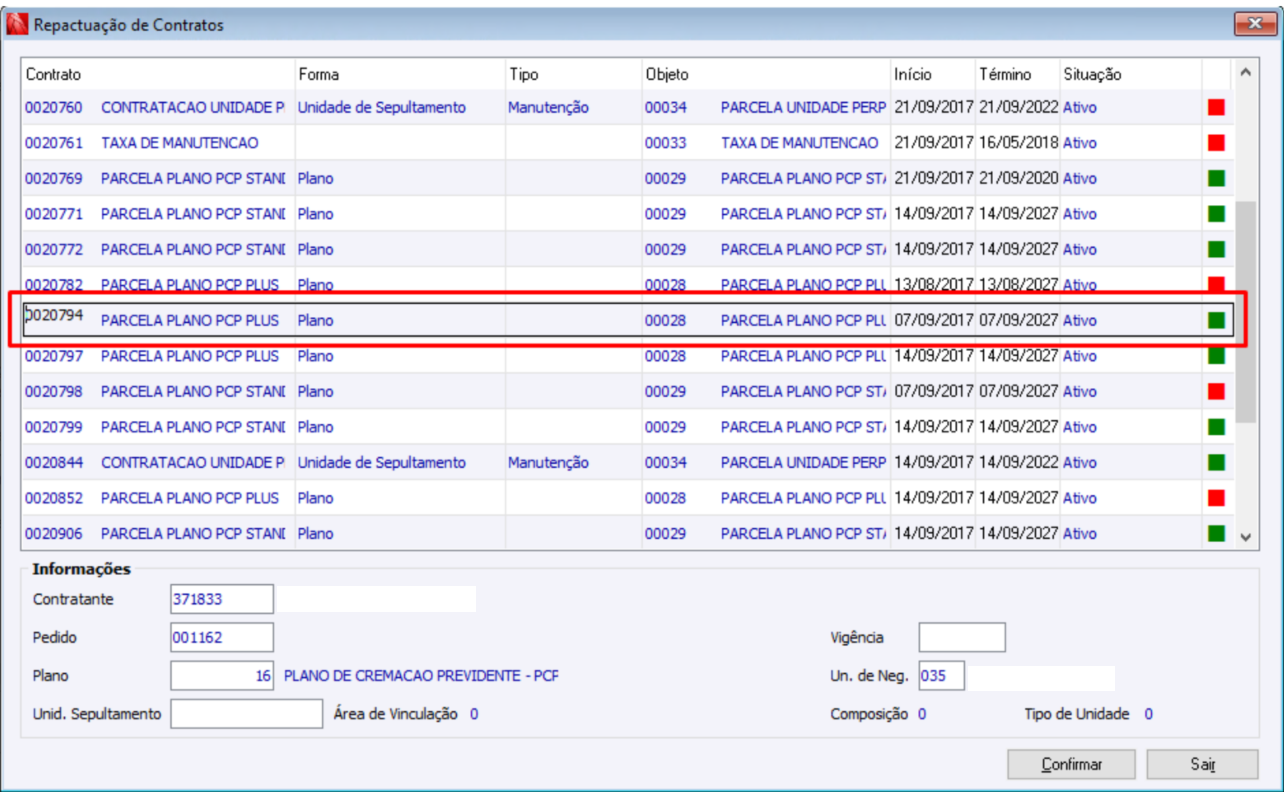Screen dimensions: 1284x792
Task: Click the green status square for contract 0020769
Action: click(x=1216, y=179)
